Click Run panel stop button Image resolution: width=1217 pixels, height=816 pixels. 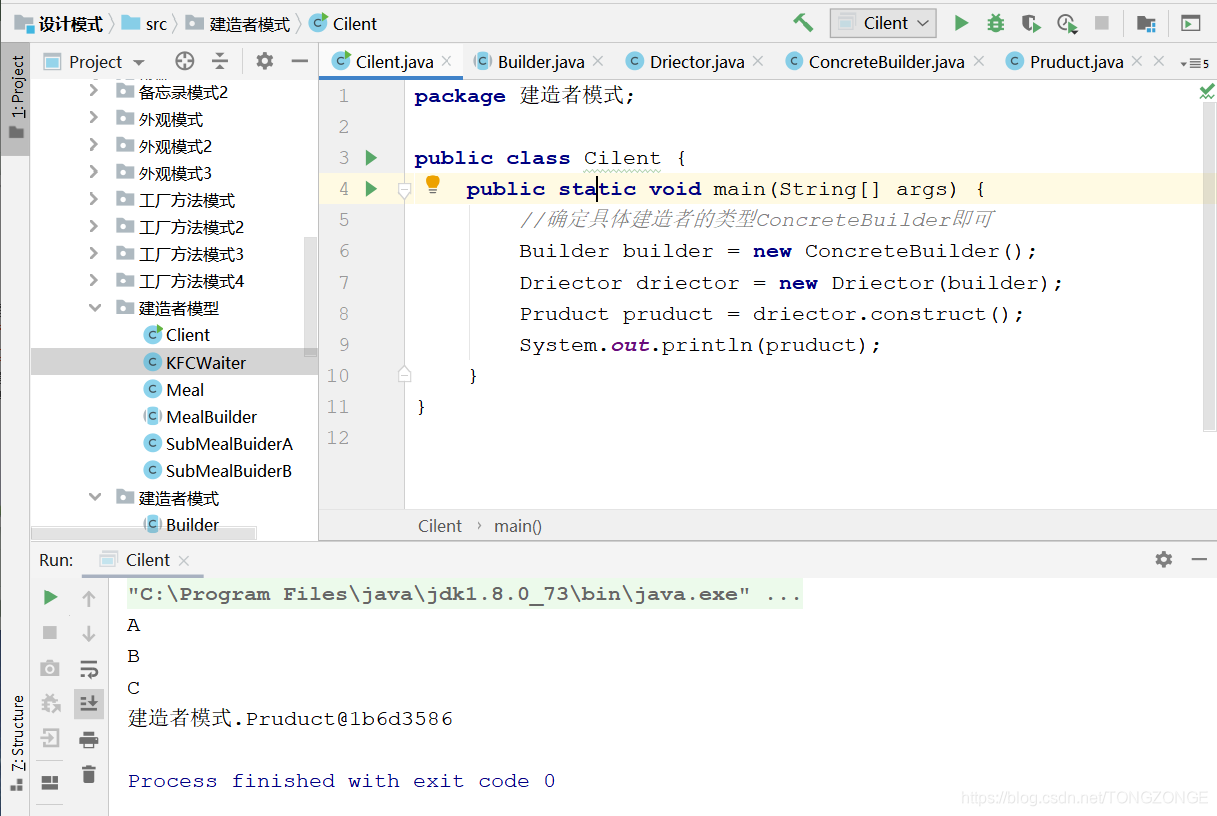click(x=50, y=633)
